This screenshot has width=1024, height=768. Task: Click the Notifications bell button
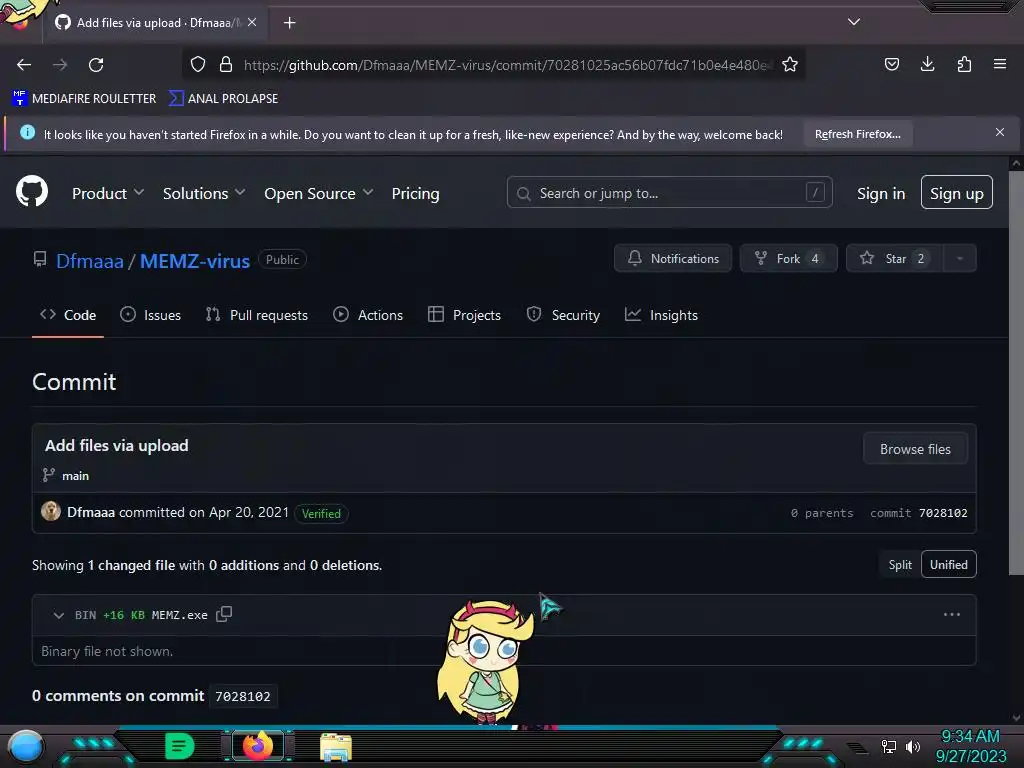pos(673,259)
